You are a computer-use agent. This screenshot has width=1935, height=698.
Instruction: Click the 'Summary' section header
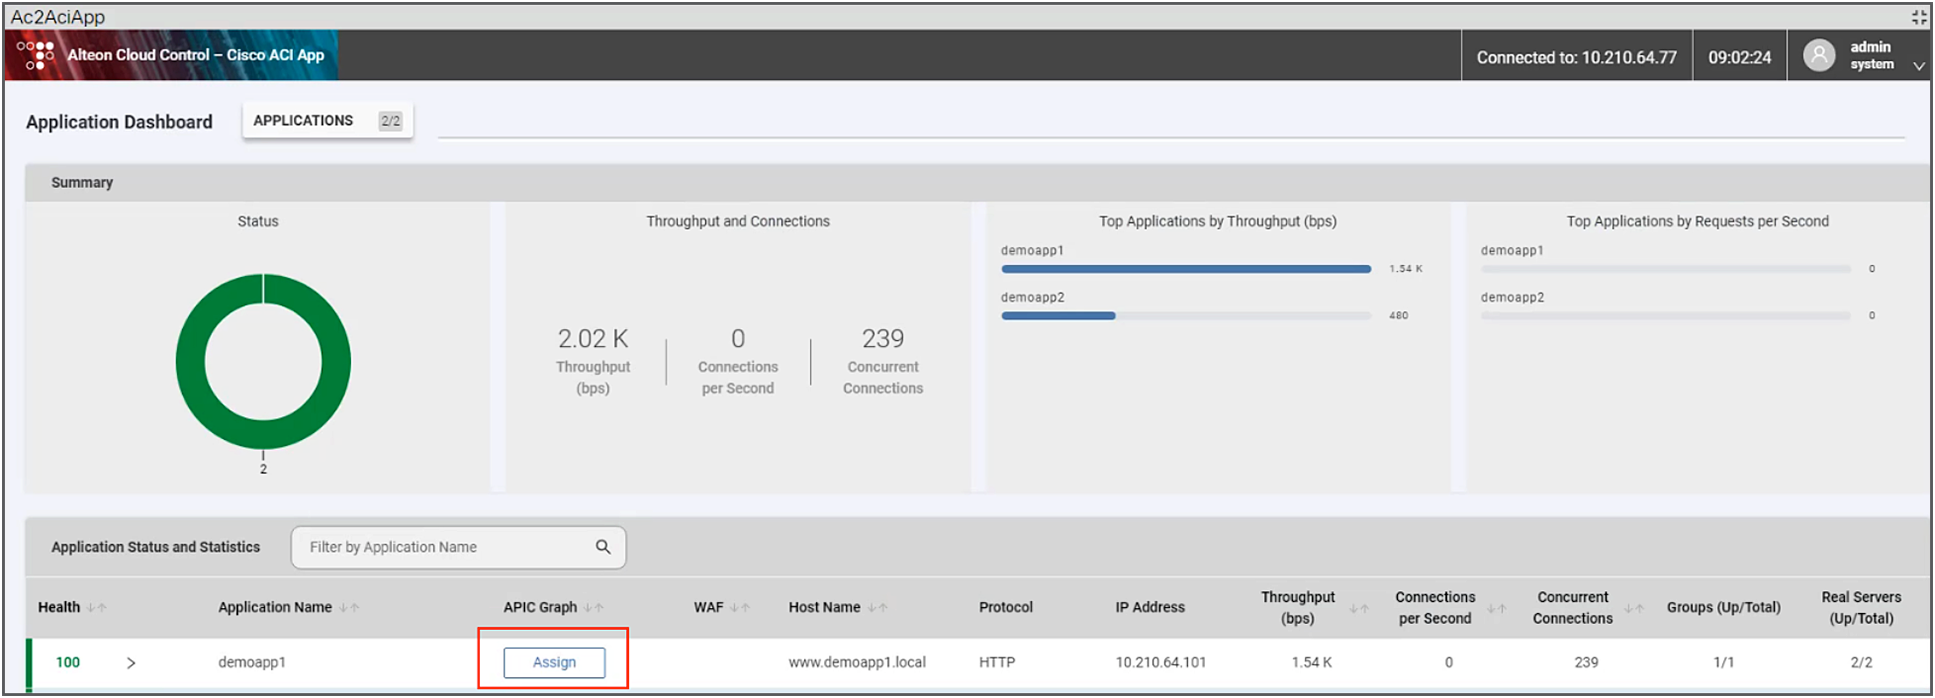pyautogui.click(x=82, y=182)
